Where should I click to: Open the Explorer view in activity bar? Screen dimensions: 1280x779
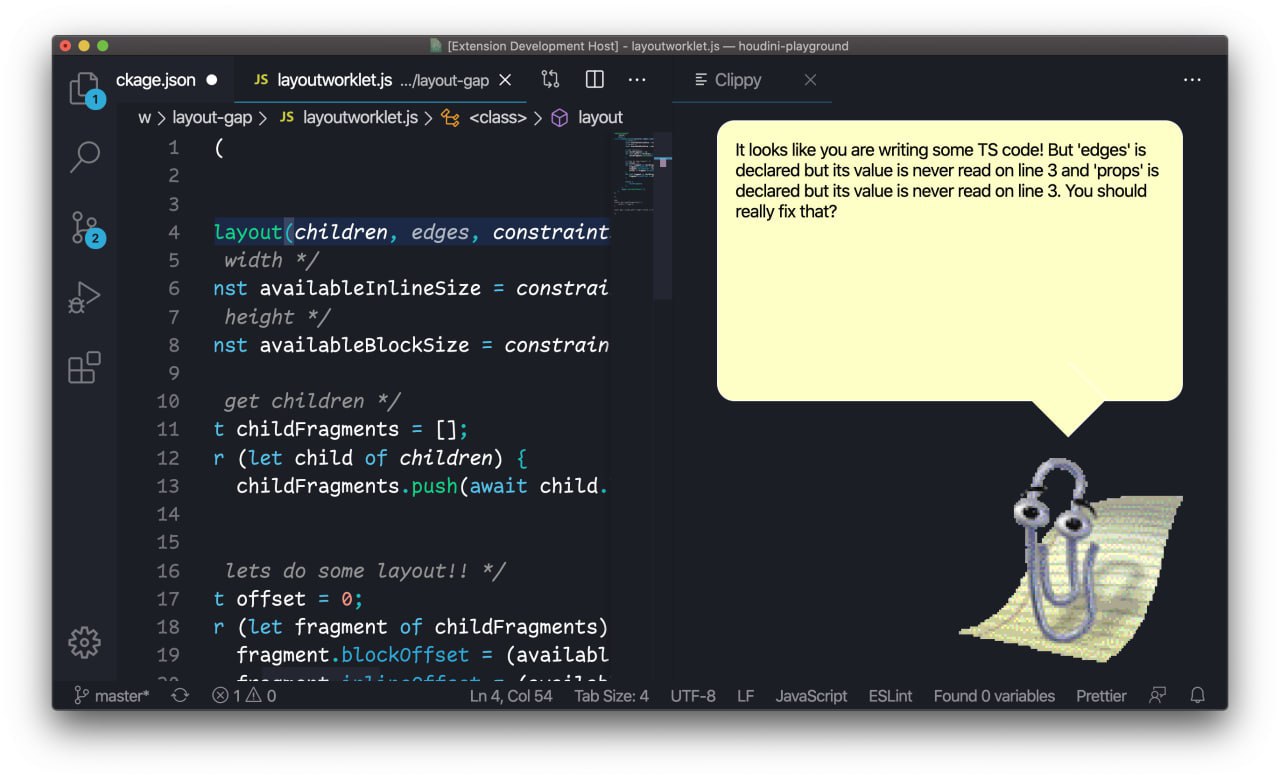[84, 88]
